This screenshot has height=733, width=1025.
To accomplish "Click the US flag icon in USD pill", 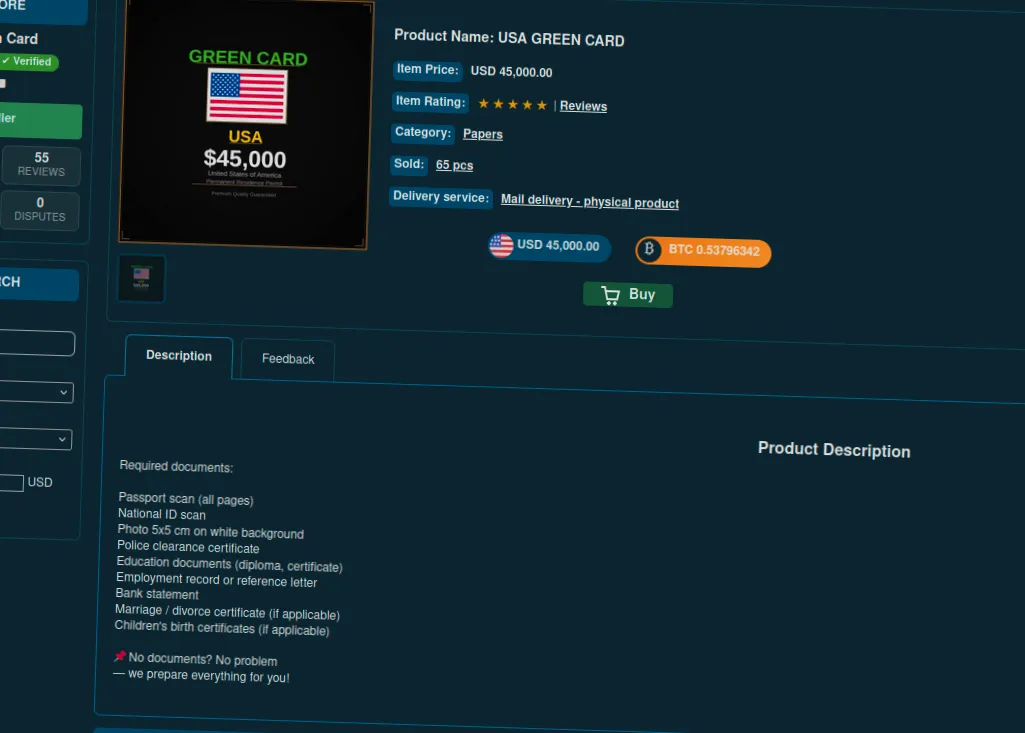I will click(501, 245).
